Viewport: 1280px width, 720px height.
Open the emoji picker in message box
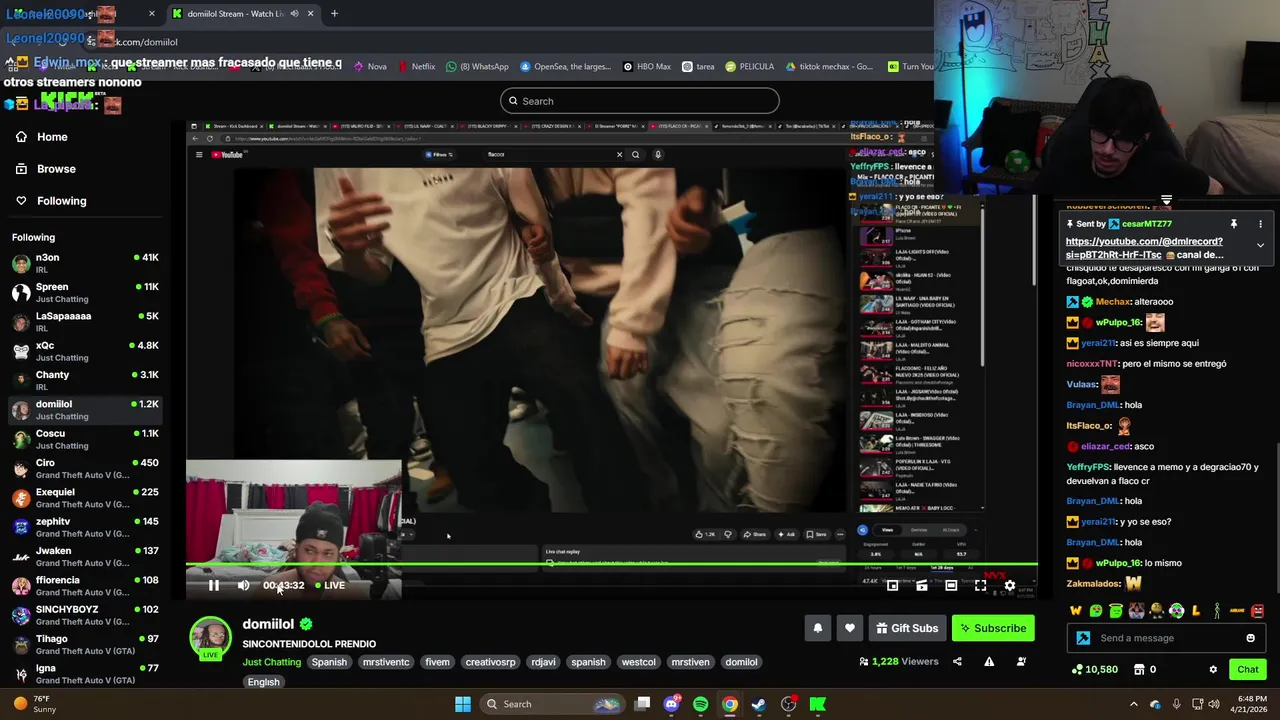(1250, 638)
